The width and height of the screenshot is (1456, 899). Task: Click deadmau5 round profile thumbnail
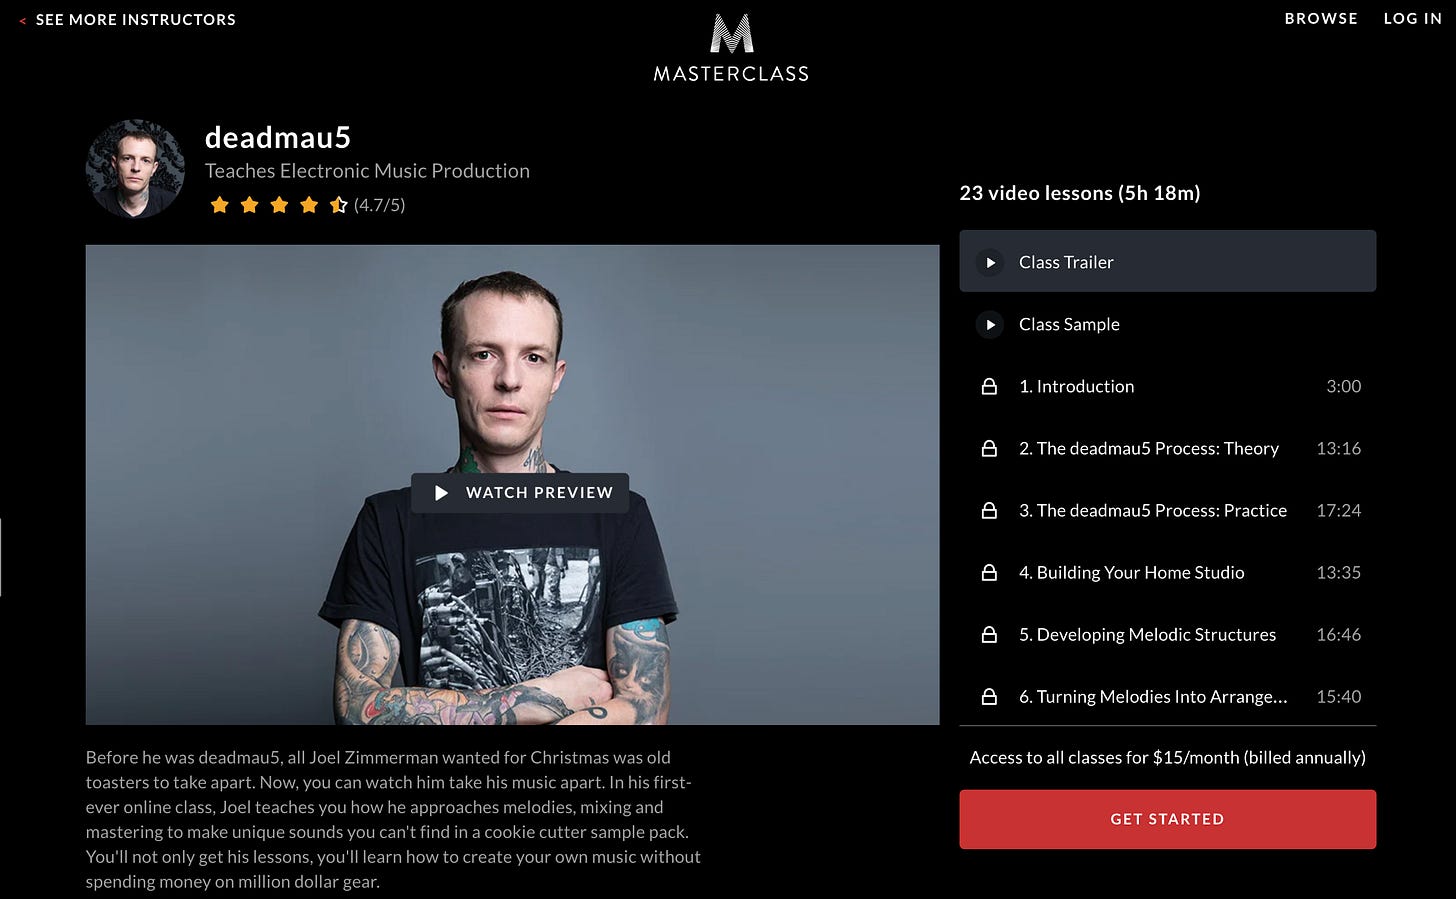(x=135, y=169)
